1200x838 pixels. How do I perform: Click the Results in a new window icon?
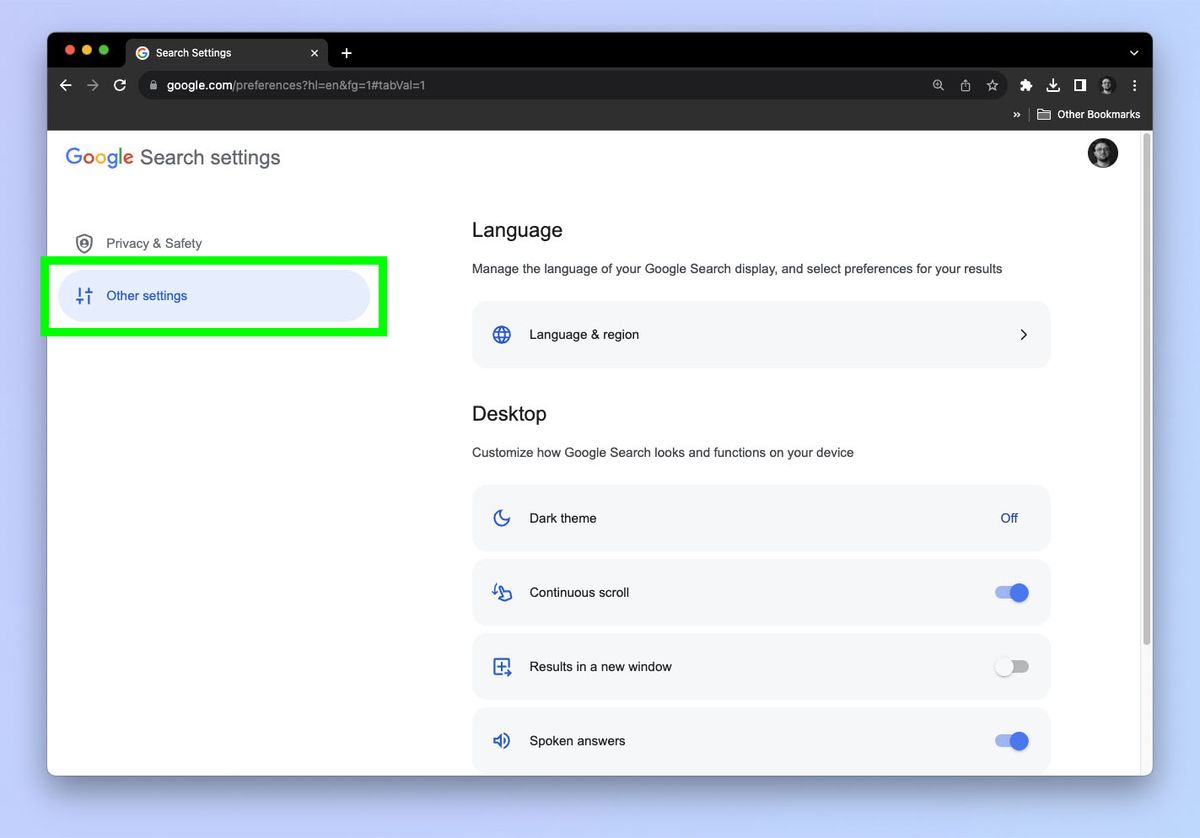(x=501, y=666)
